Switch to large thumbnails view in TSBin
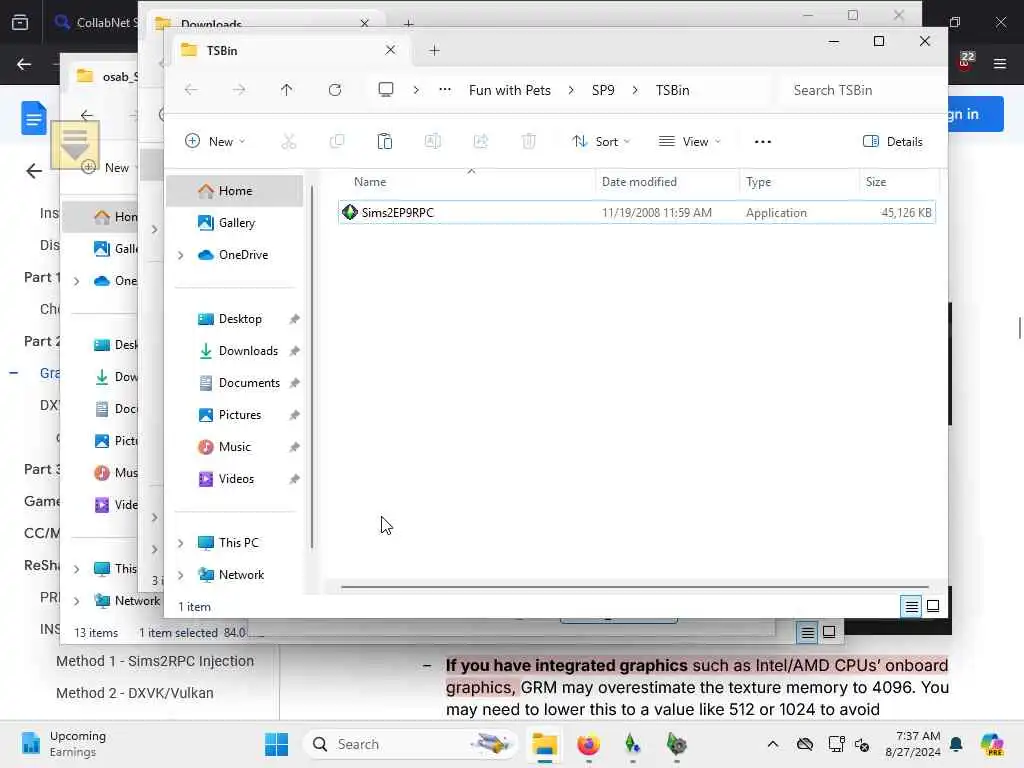The width and height of the screenshot is (1024, 768). pos(933,607)
